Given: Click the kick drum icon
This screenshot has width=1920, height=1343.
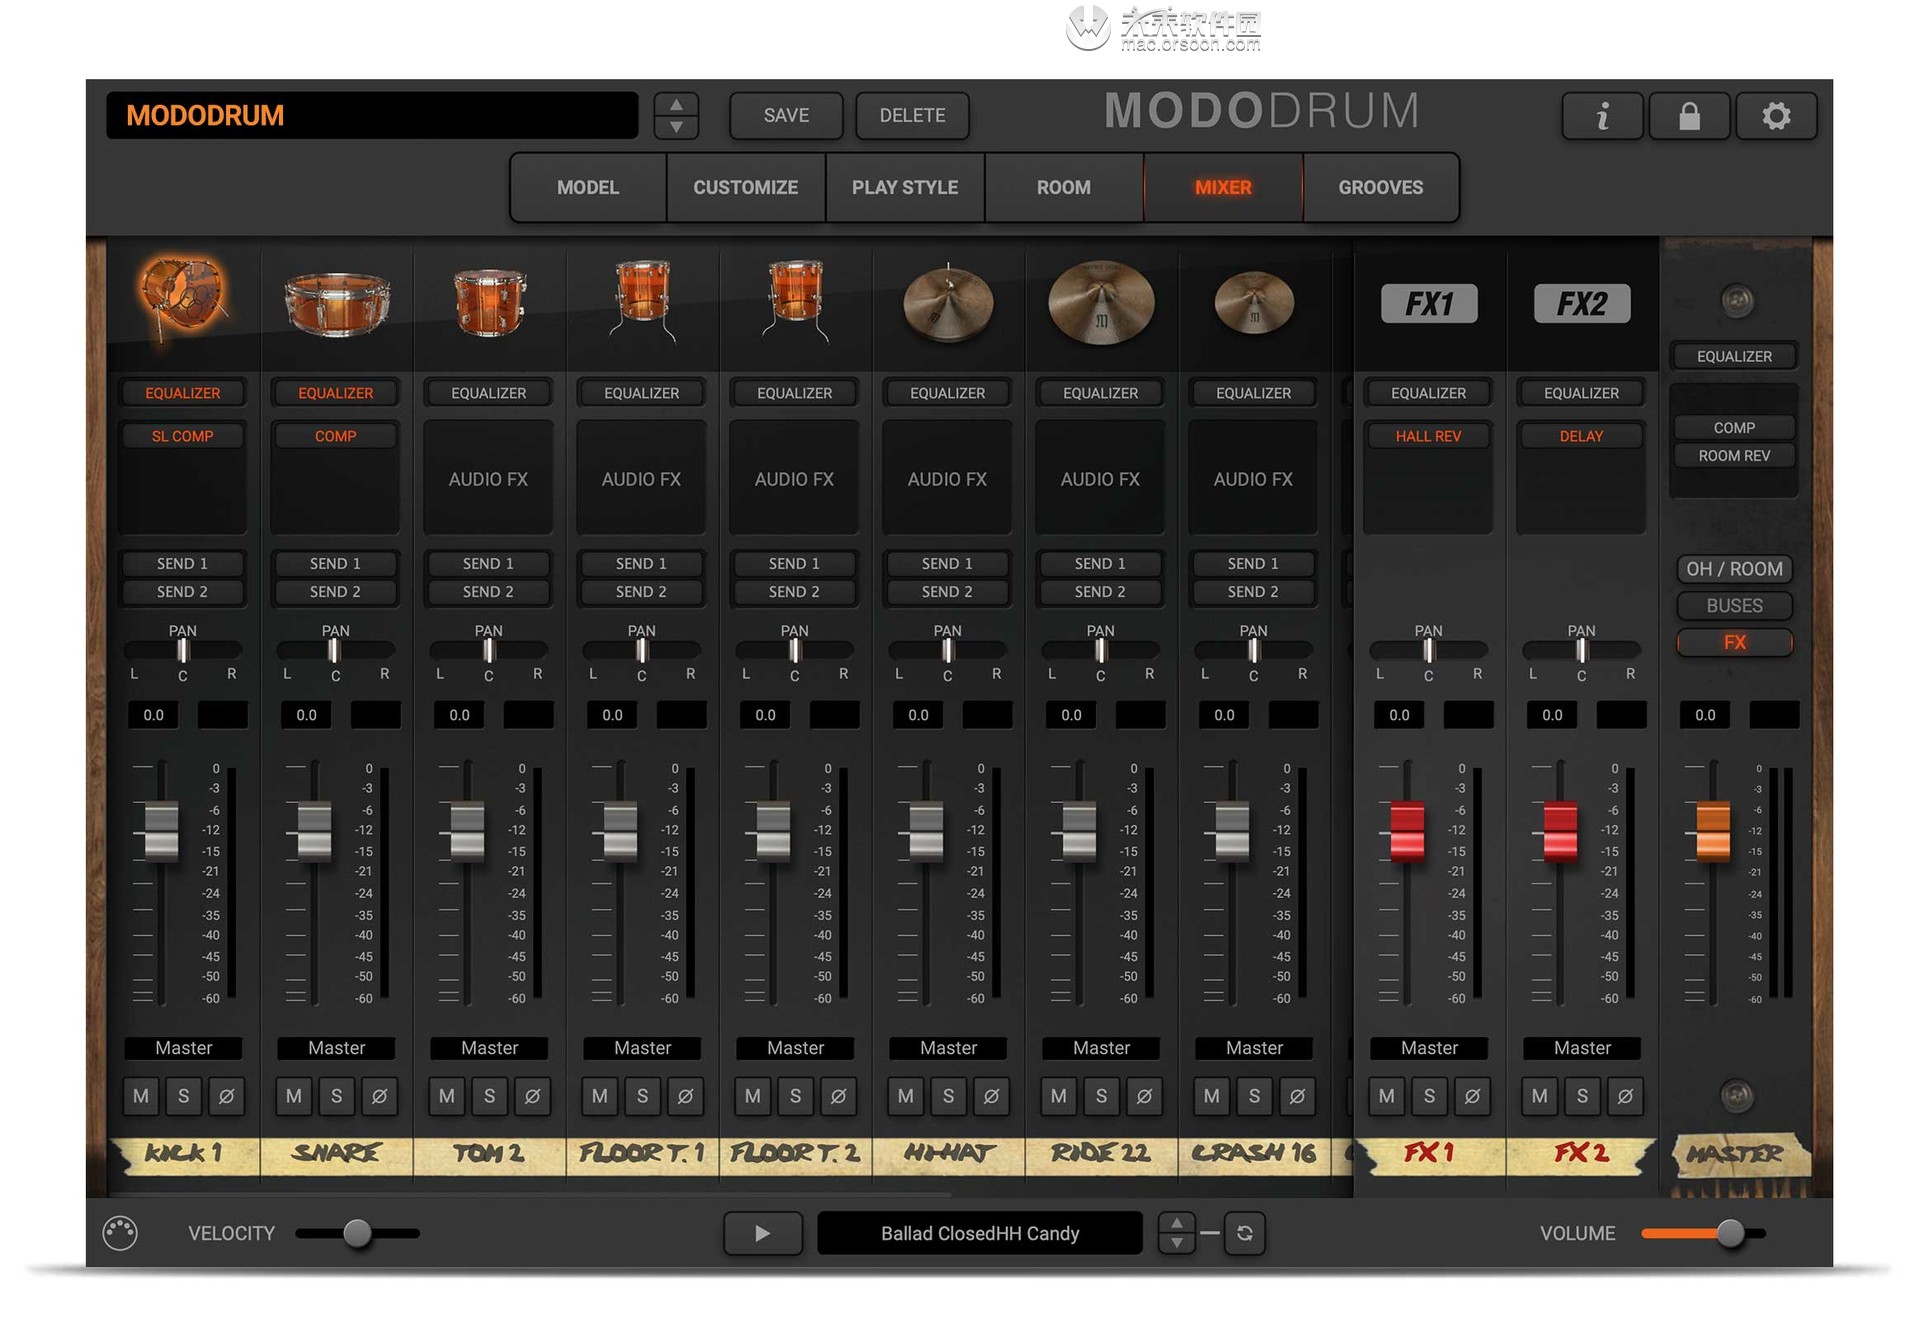Looking at the screenshot, I should 182,295.
